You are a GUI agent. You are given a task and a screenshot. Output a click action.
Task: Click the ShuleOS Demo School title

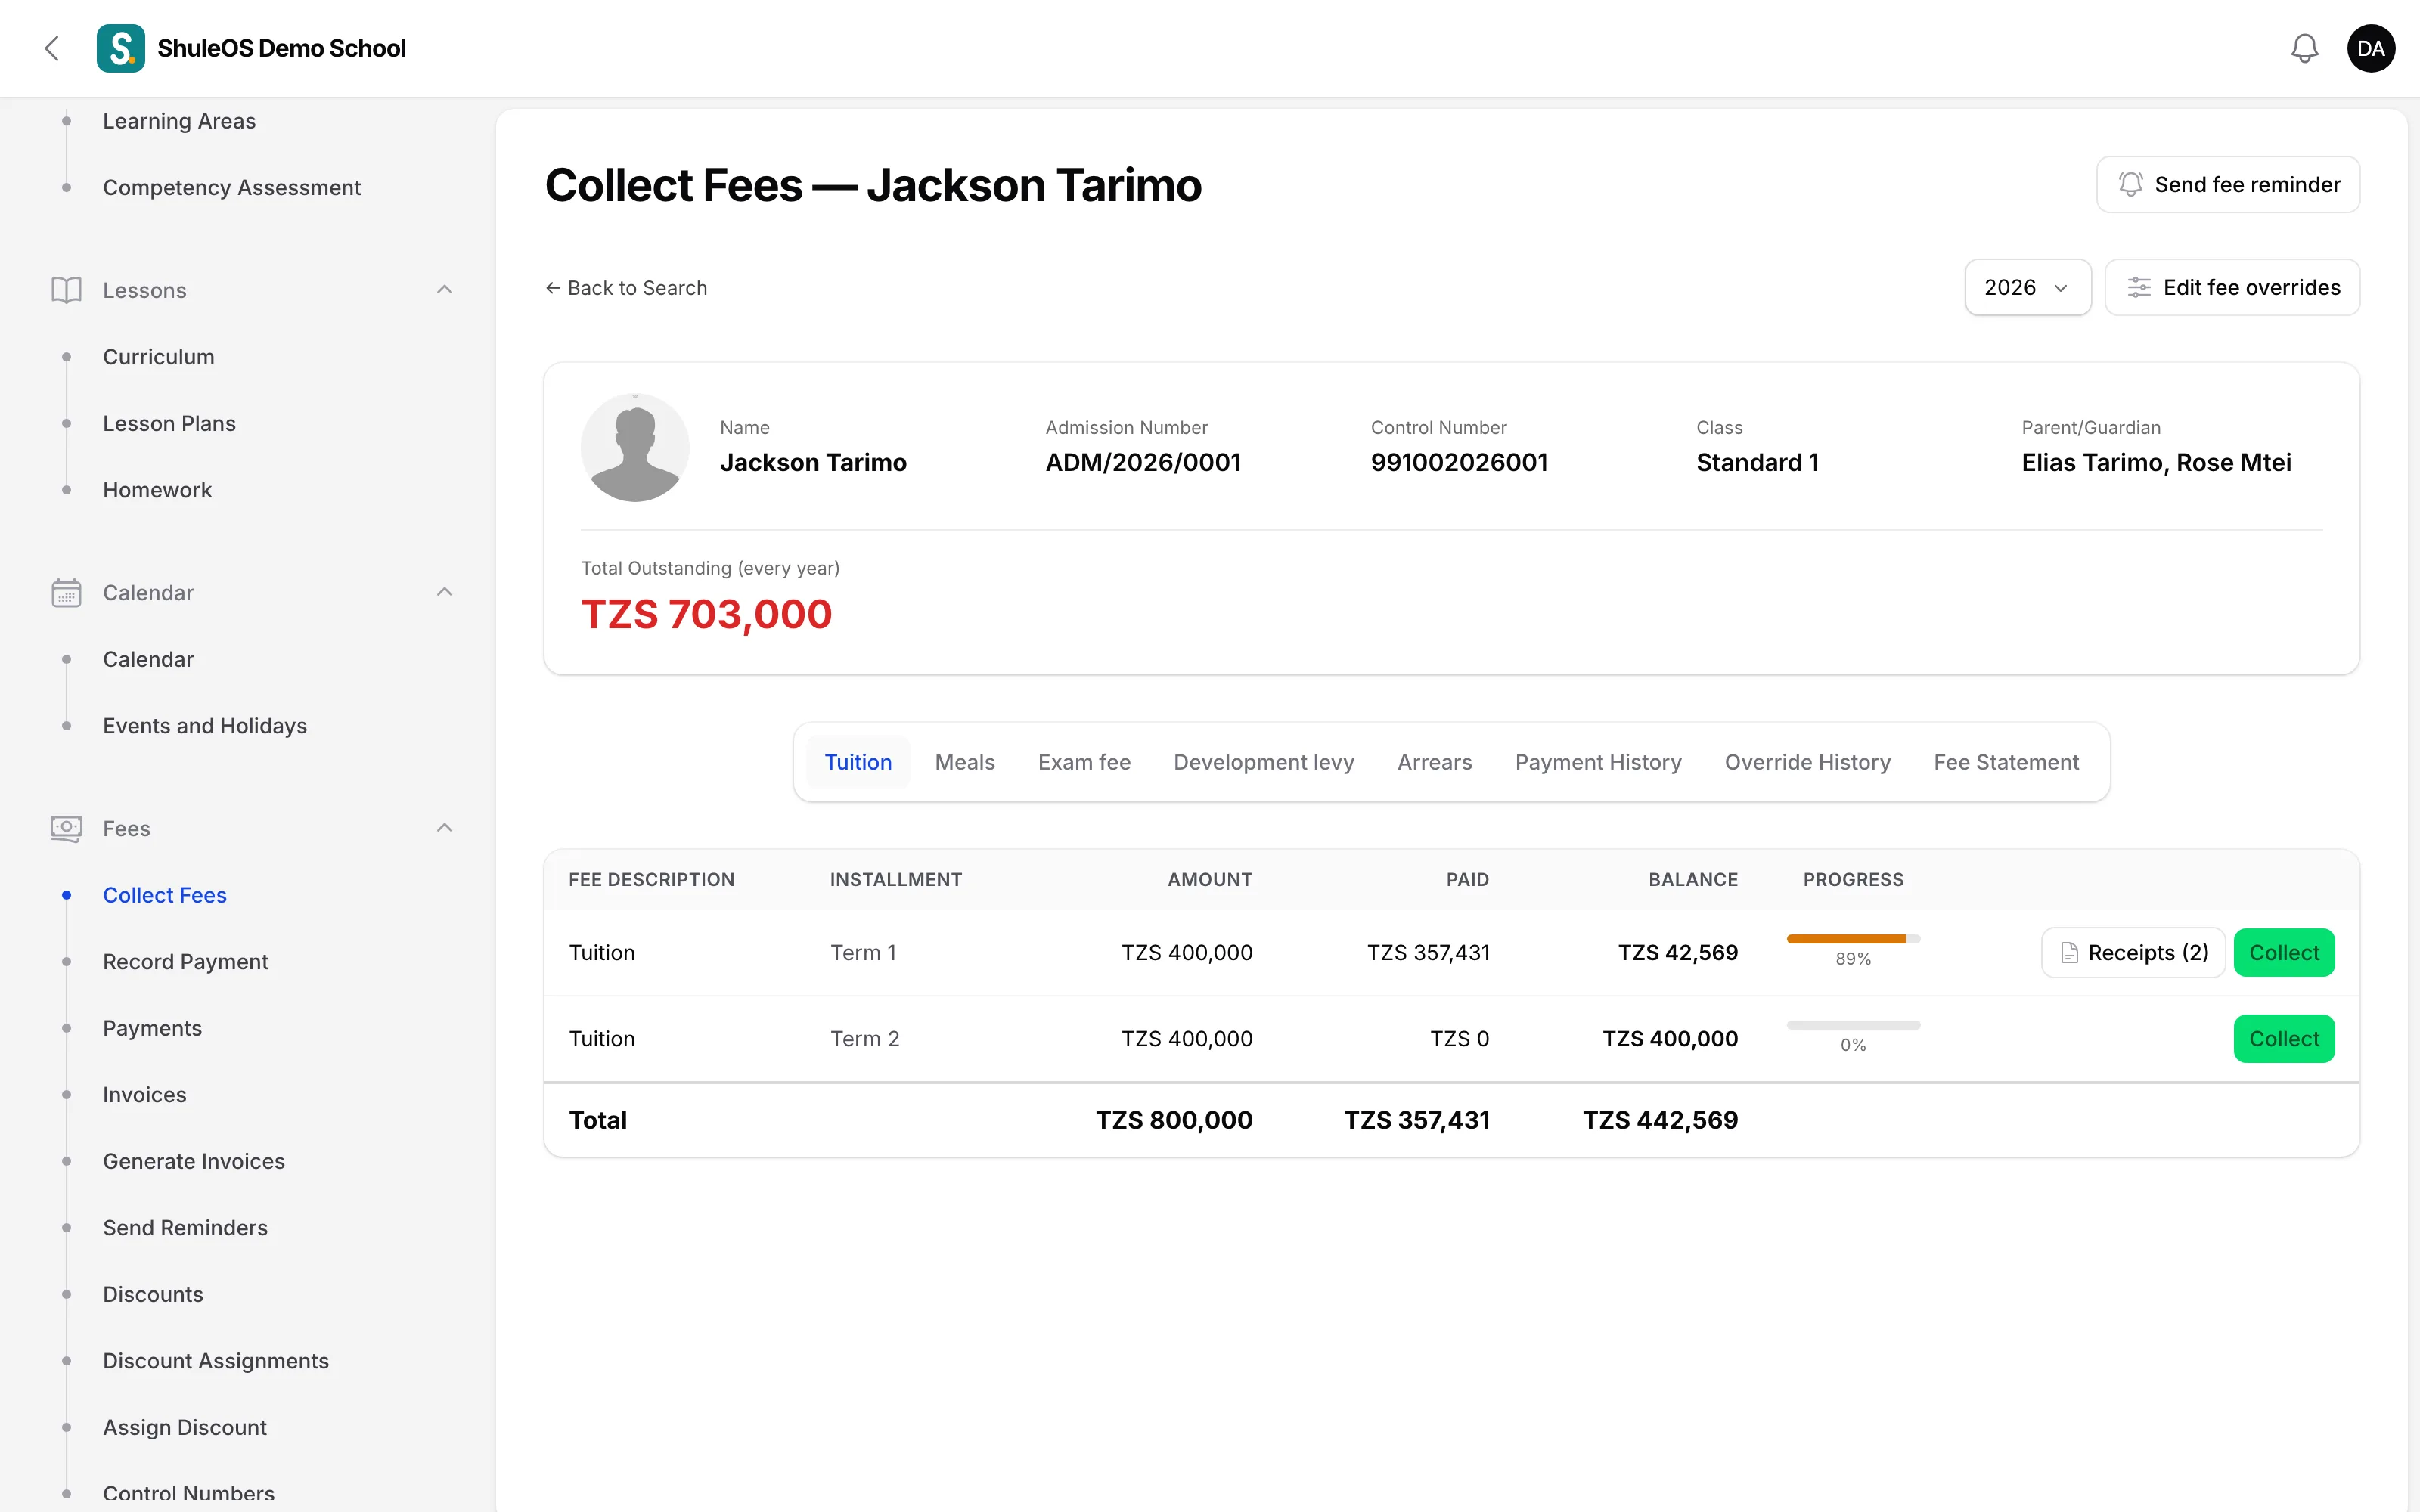coord(281,48)
